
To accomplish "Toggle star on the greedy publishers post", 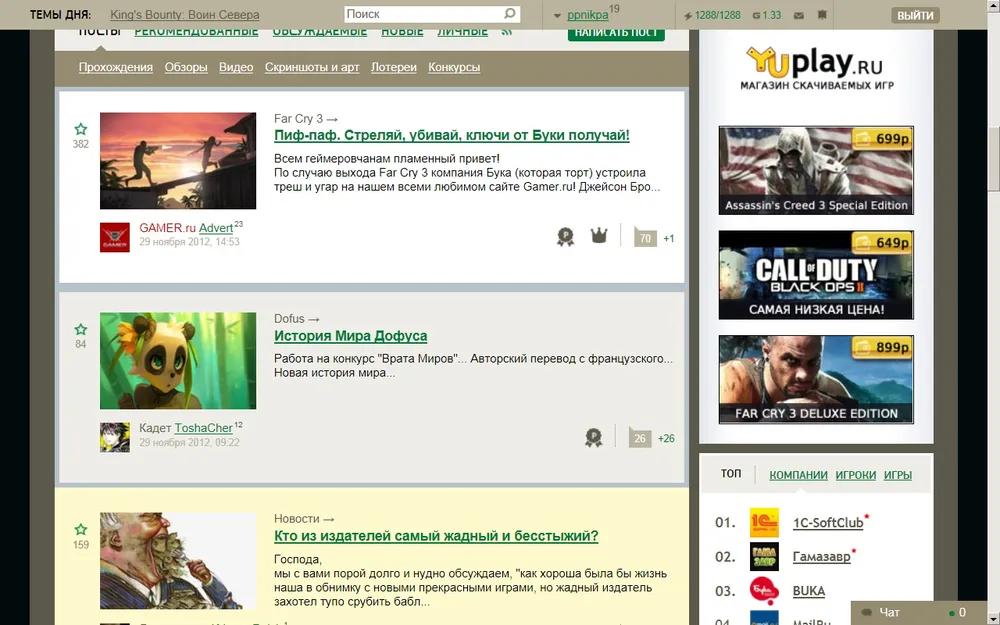I will (x=81, y=529).
